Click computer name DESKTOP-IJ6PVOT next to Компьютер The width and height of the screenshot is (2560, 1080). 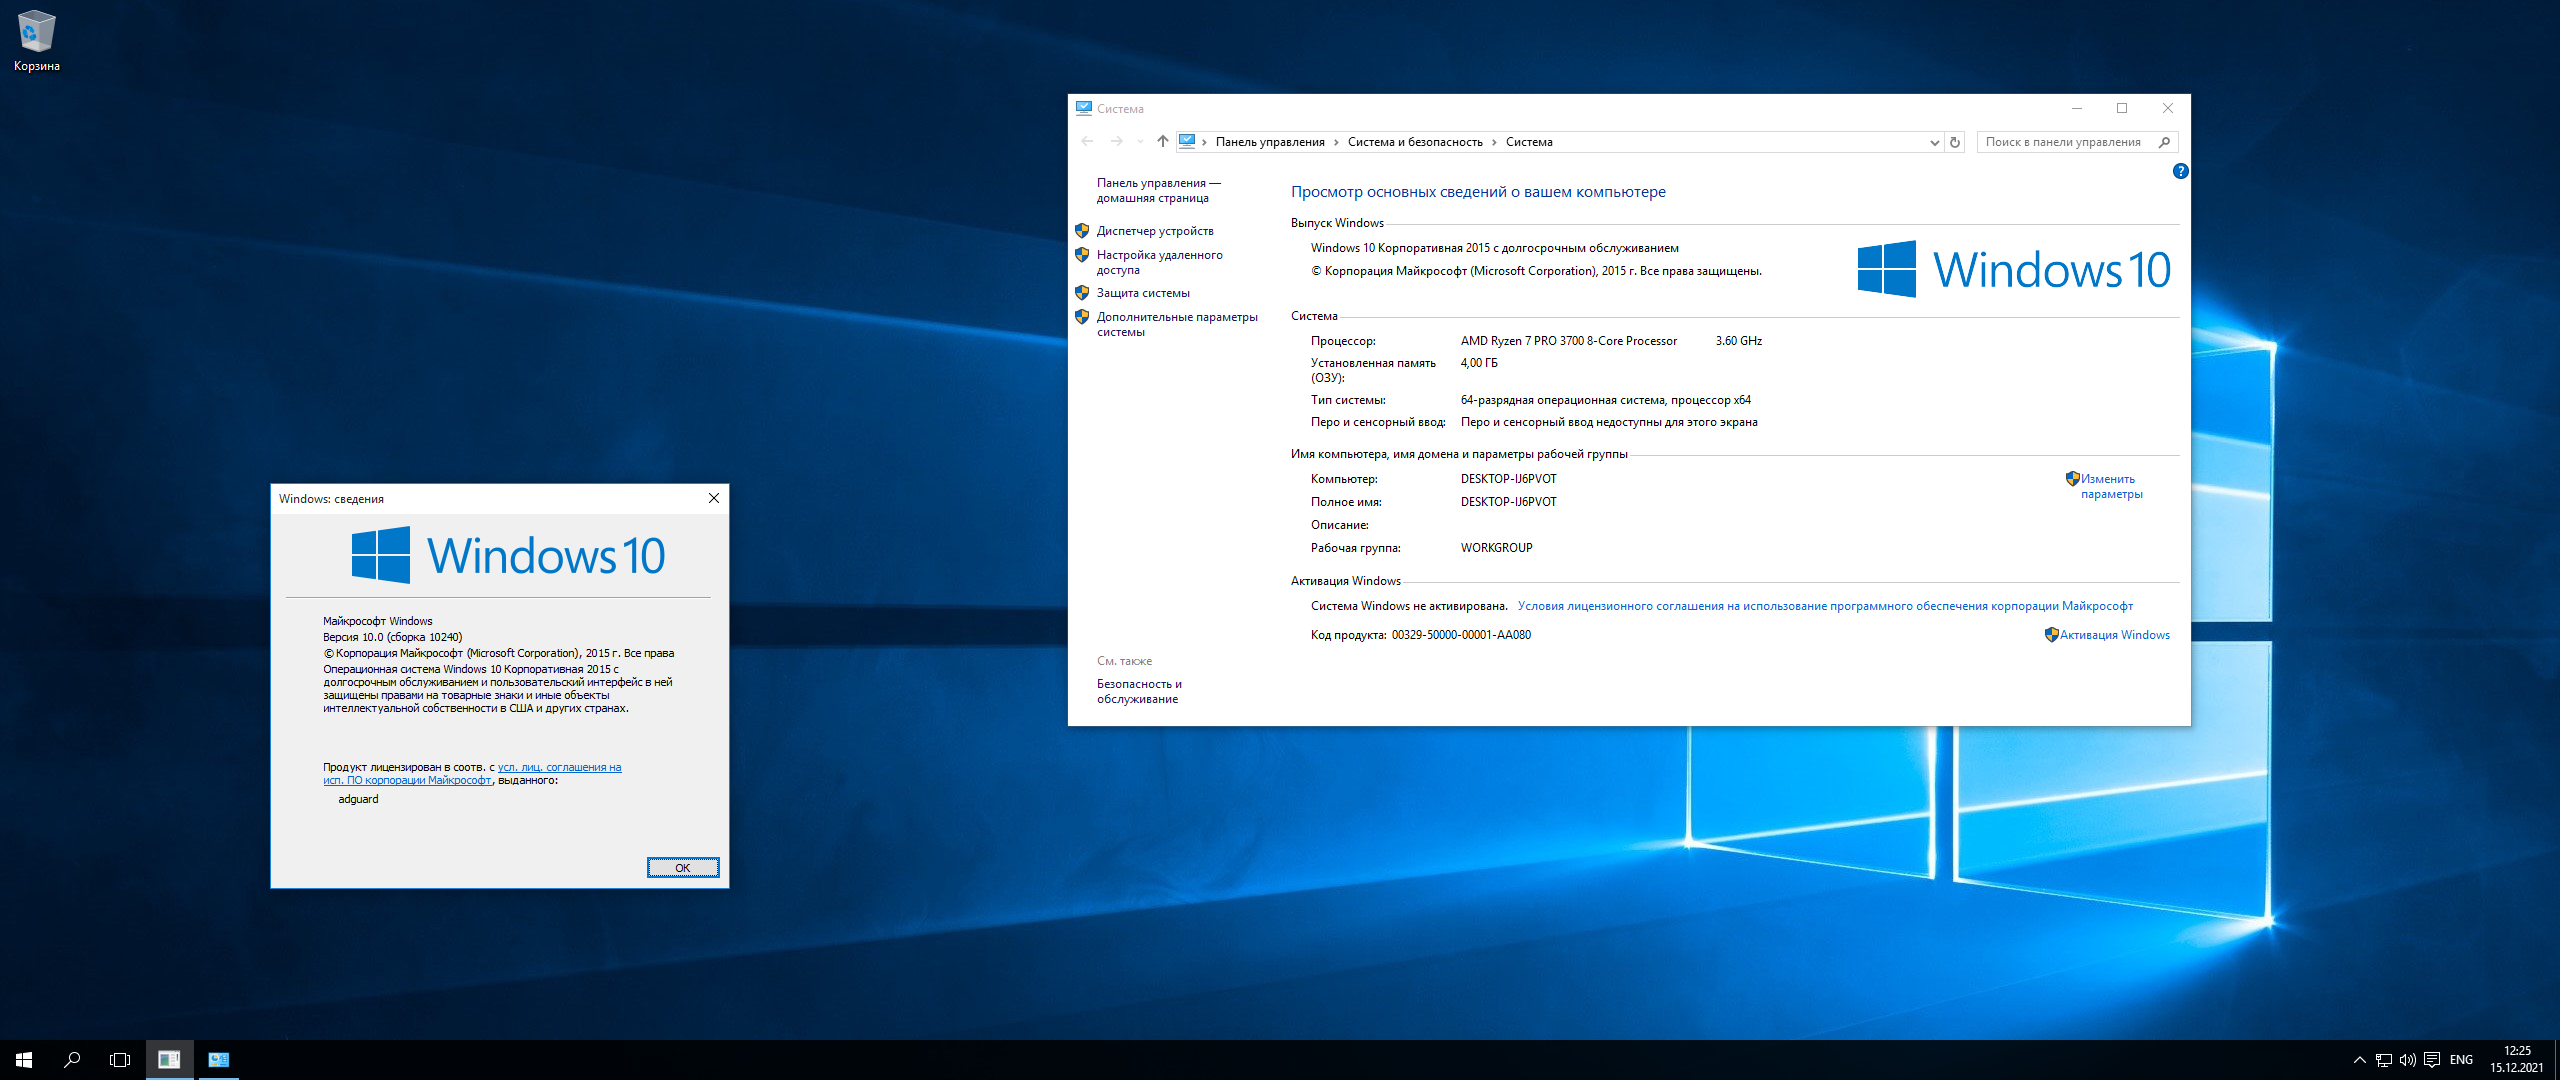click(1508, 479)
